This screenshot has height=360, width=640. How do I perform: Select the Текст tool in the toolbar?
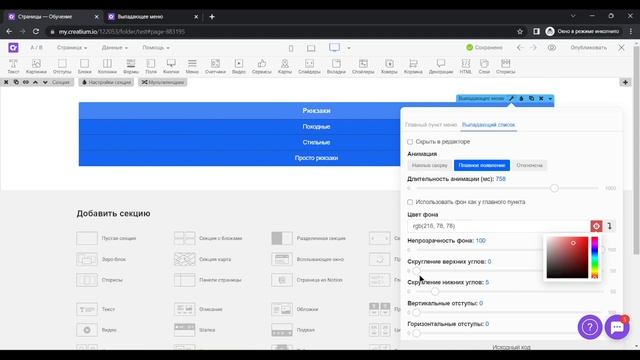pos(13,66)
